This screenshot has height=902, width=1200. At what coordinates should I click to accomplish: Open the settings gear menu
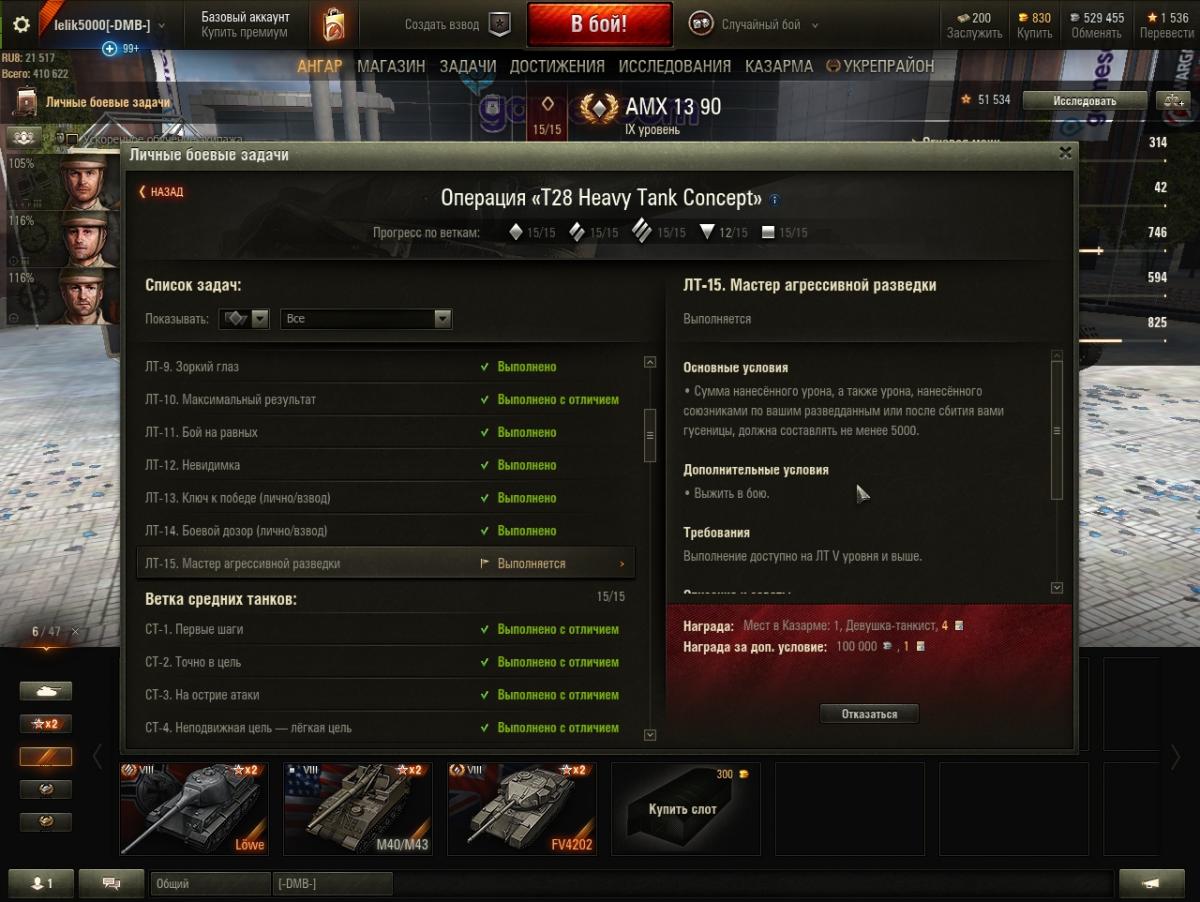click(x=20, y=25)
